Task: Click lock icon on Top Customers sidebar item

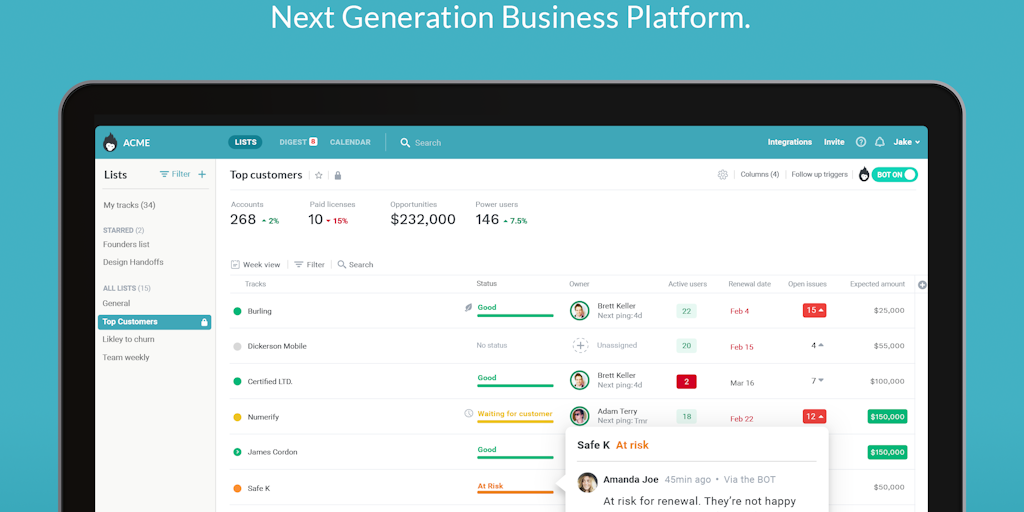Action: [204, 322]
